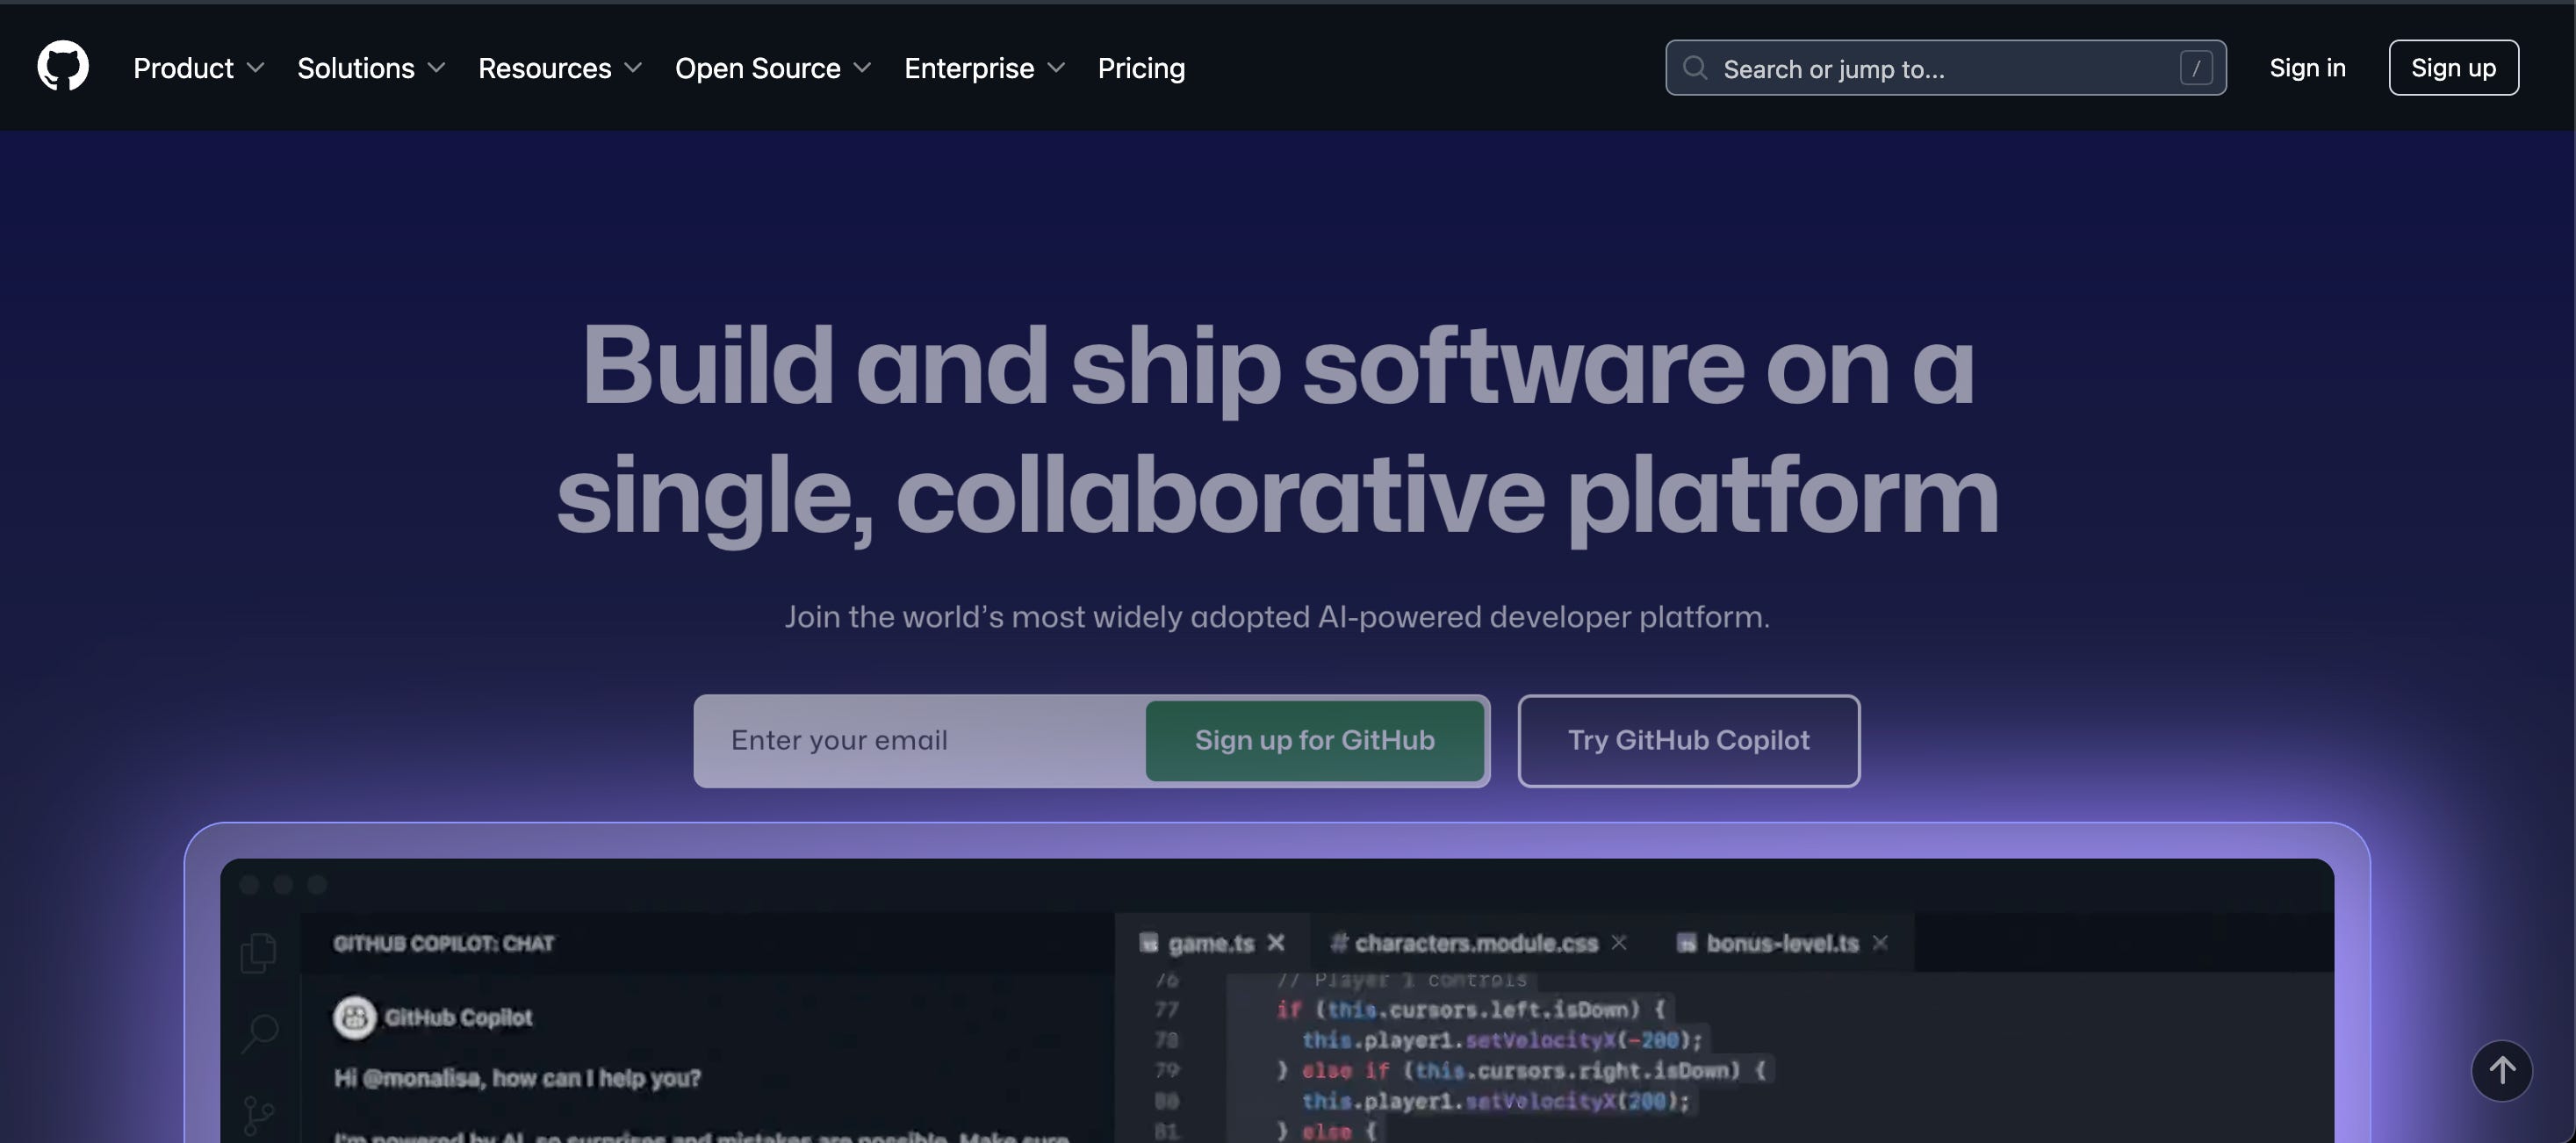This screenshot has width=2576, height=1143.
Task: Click the explorer files icon in editor sidebar
Action: coord(258,952)
